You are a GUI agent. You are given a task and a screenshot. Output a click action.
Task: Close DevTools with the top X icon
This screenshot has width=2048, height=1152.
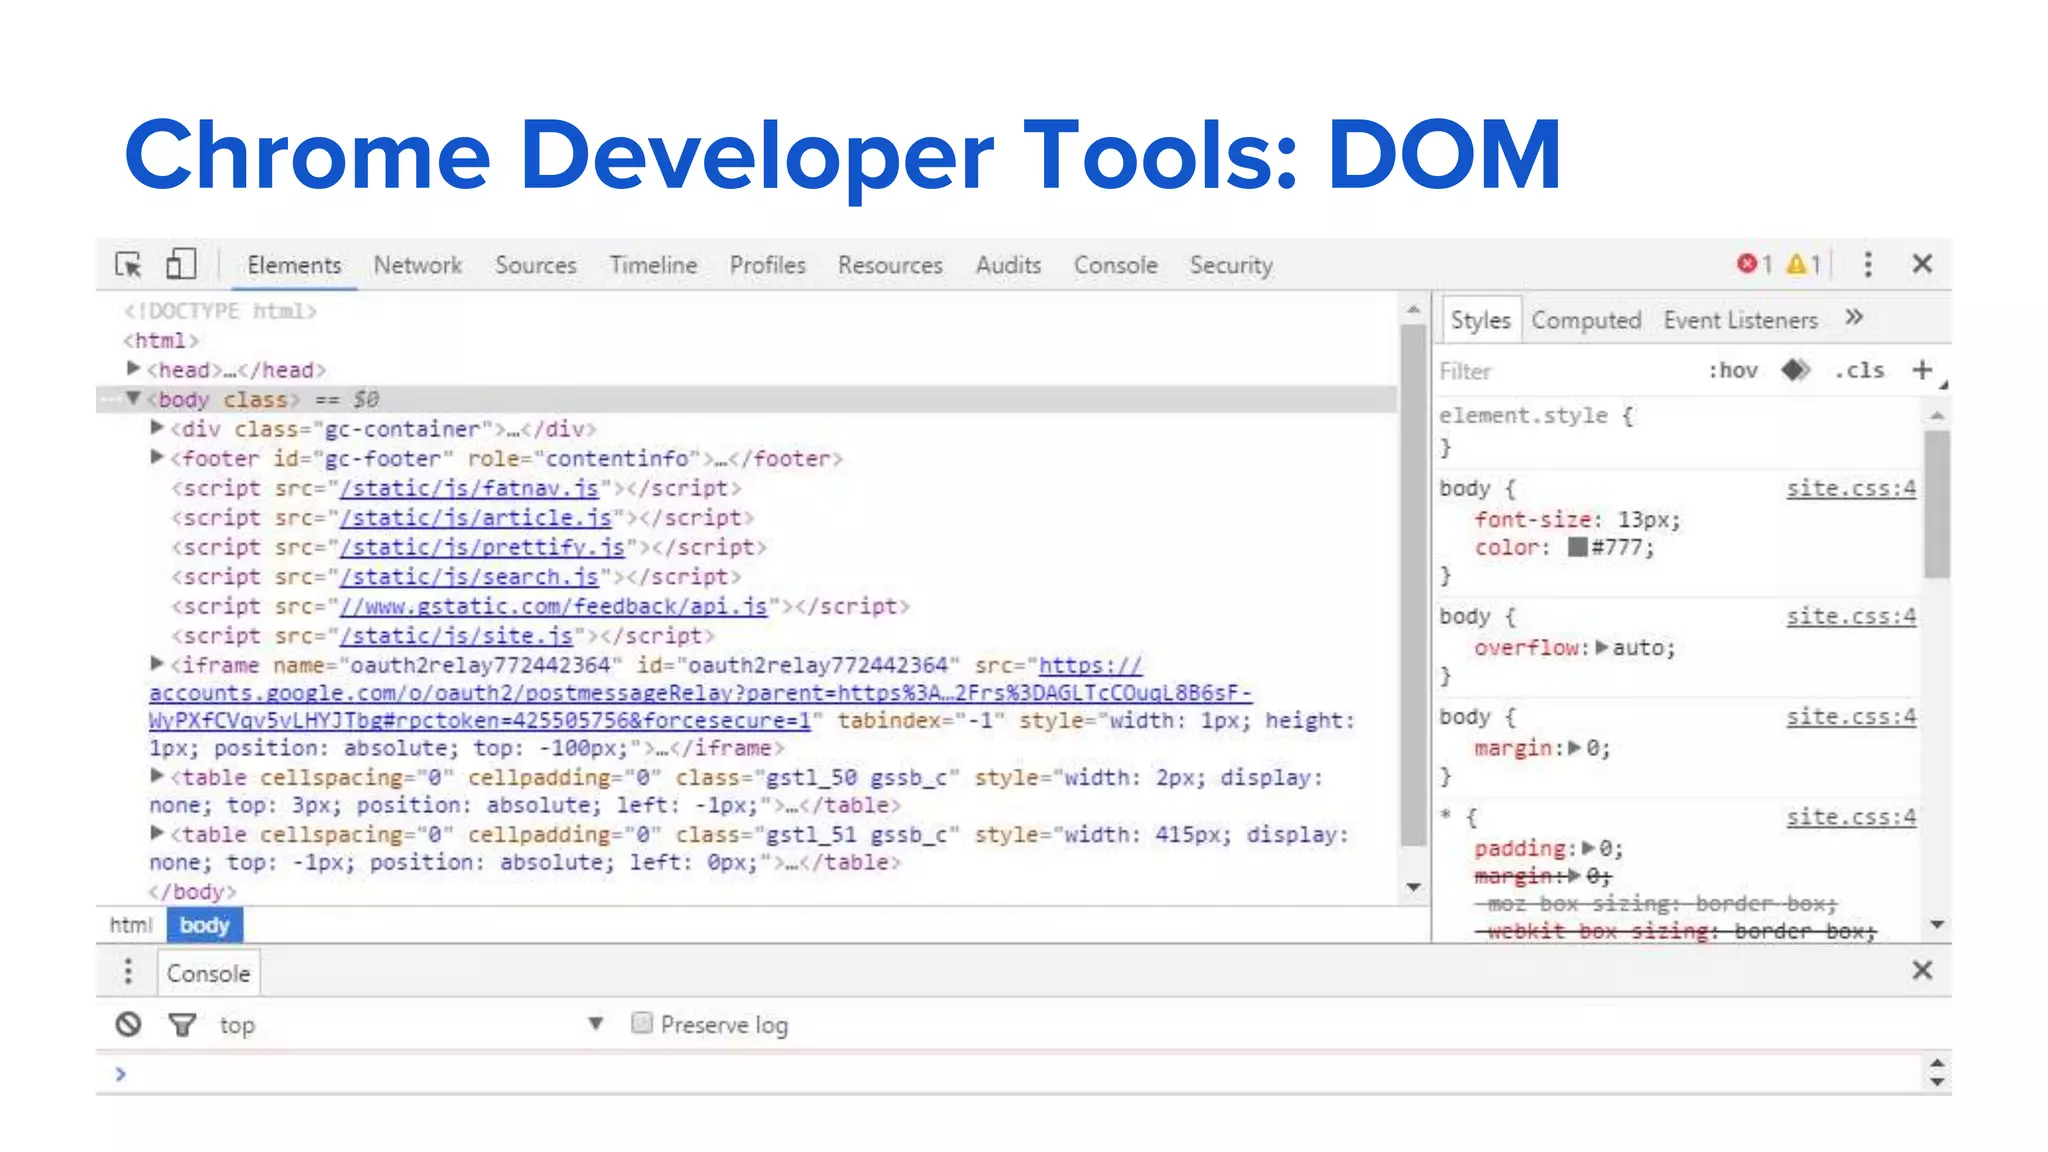point(1922,264)
